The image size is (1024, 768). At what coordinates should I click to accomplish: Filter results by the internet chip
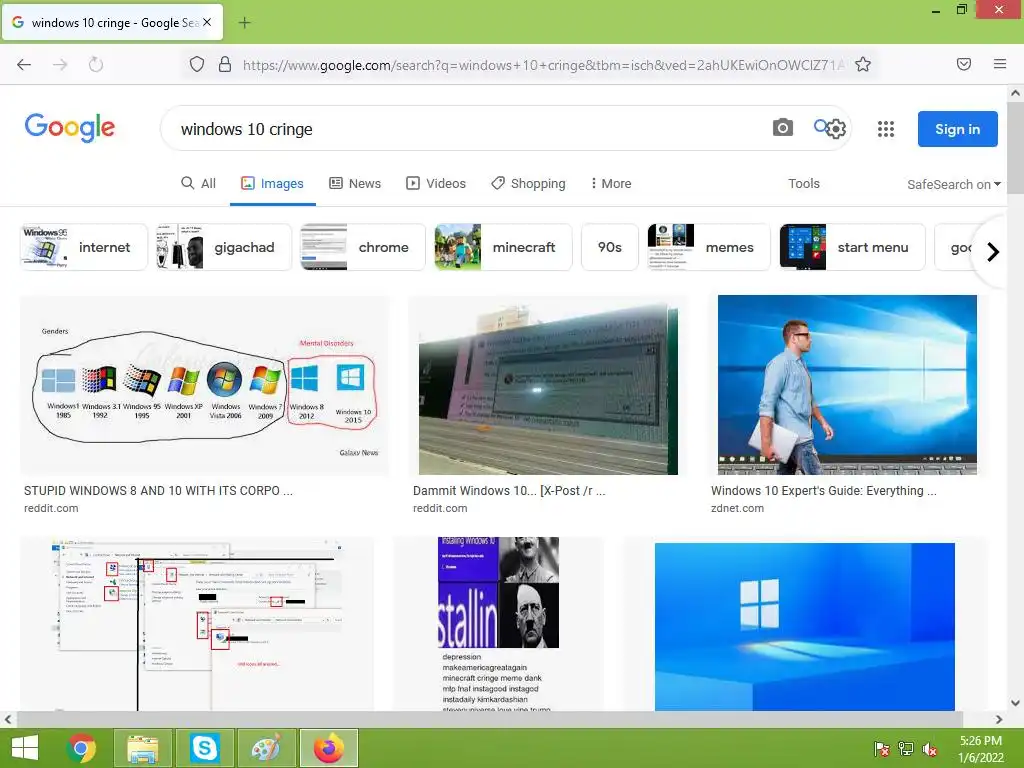(x=84, y=247)
